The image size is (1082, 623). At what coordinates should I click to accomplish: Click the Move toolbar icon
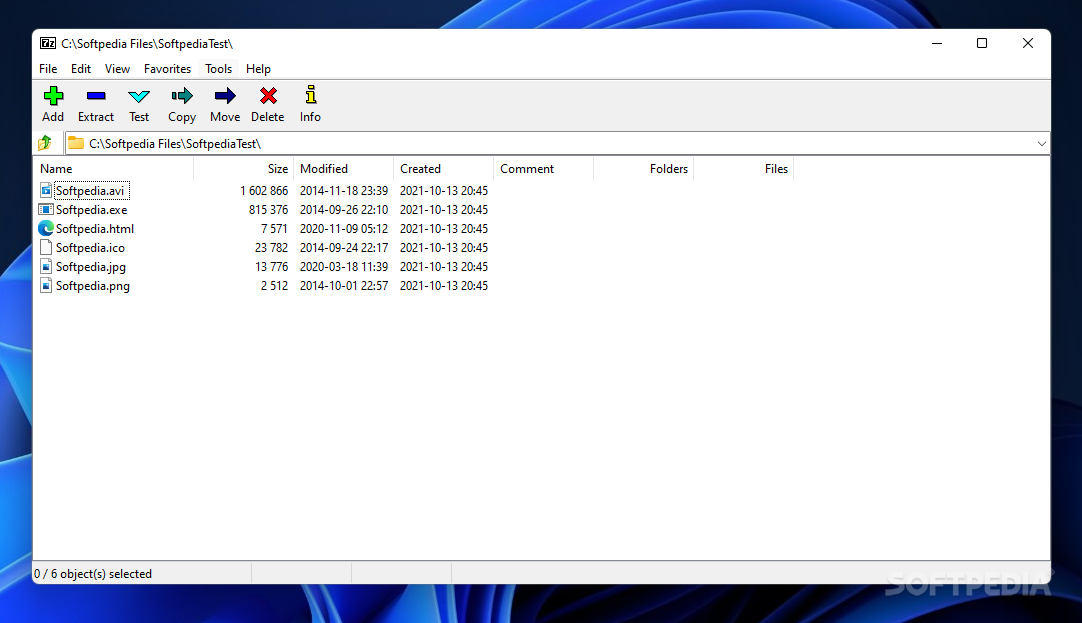tap(225, 96)
